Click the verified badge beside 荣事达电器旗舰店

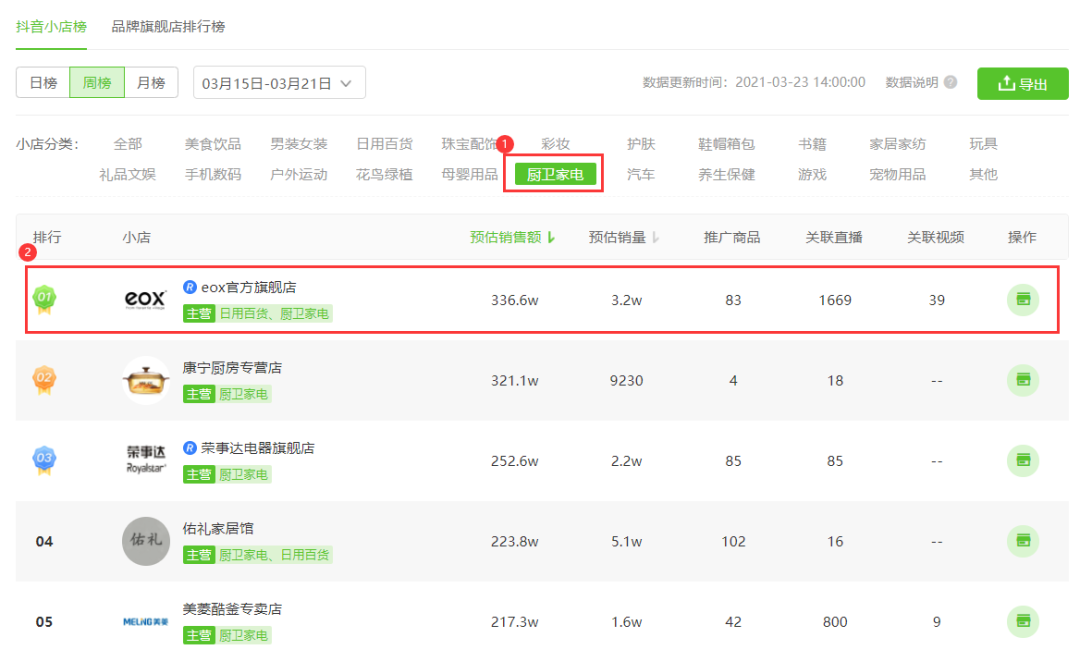[x=189, y=448]
